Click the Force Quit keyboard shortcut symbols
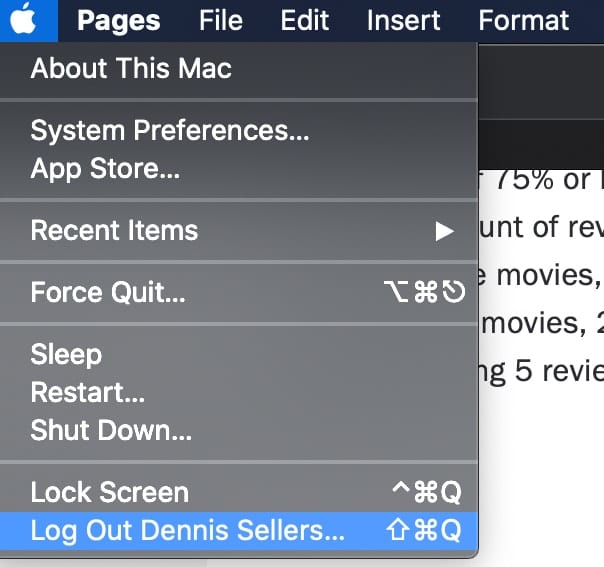The image size is (604, 567). (425, 294)
